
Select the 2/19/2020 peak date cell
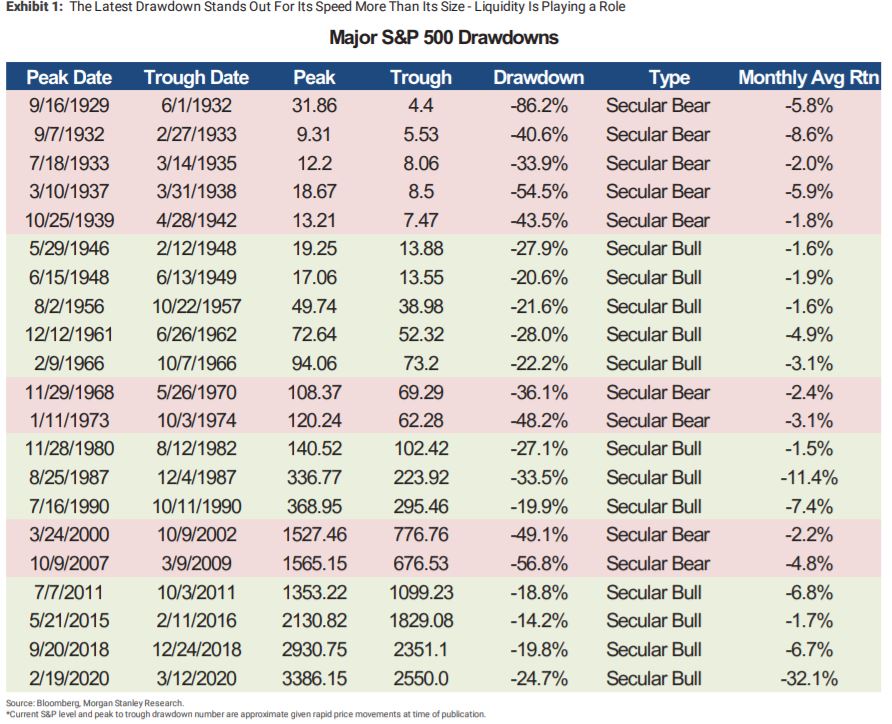point(69,679)
